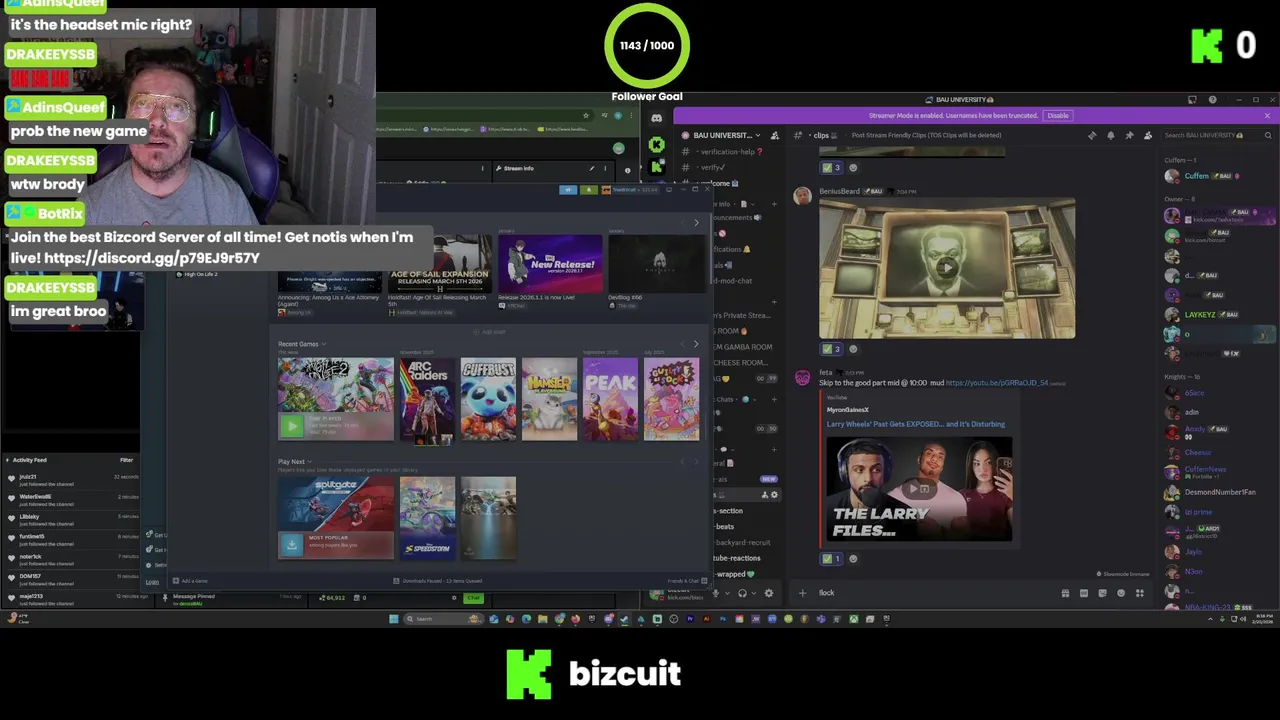Open the green Kick server icon in Discord sidebar
Image resolution: width=1280 pixels, height=720 pixels.
(656, 145)
